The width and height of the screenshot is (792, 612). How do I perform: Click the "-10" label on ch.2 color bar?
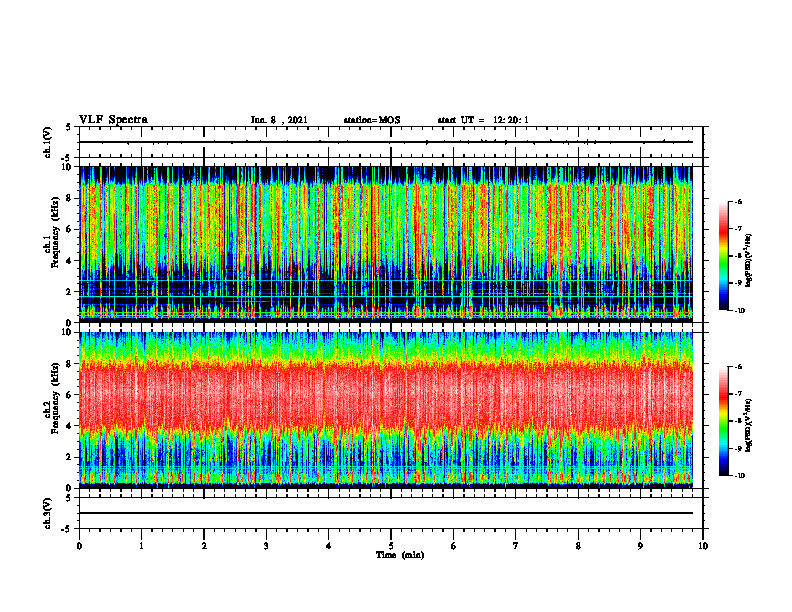[x=739, y=476]
